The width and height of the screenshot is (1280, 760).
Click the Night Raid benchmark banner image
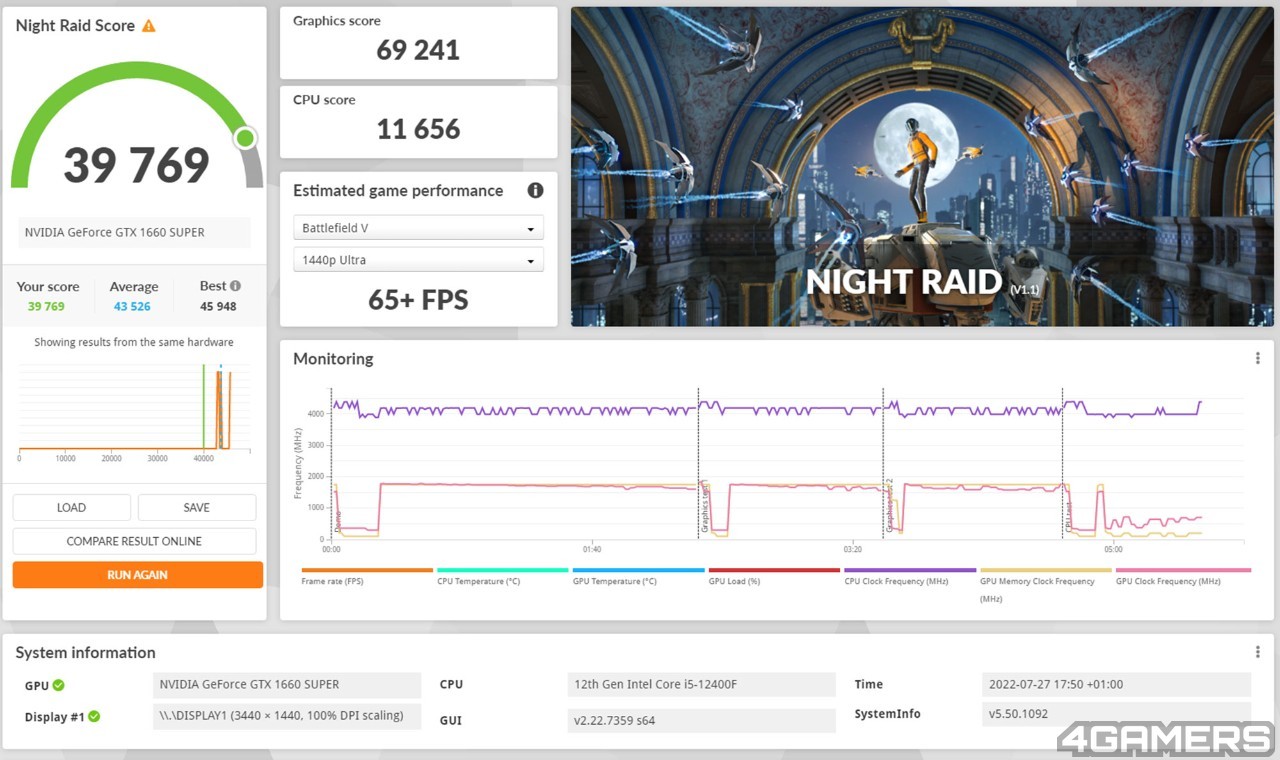[922, 167]
